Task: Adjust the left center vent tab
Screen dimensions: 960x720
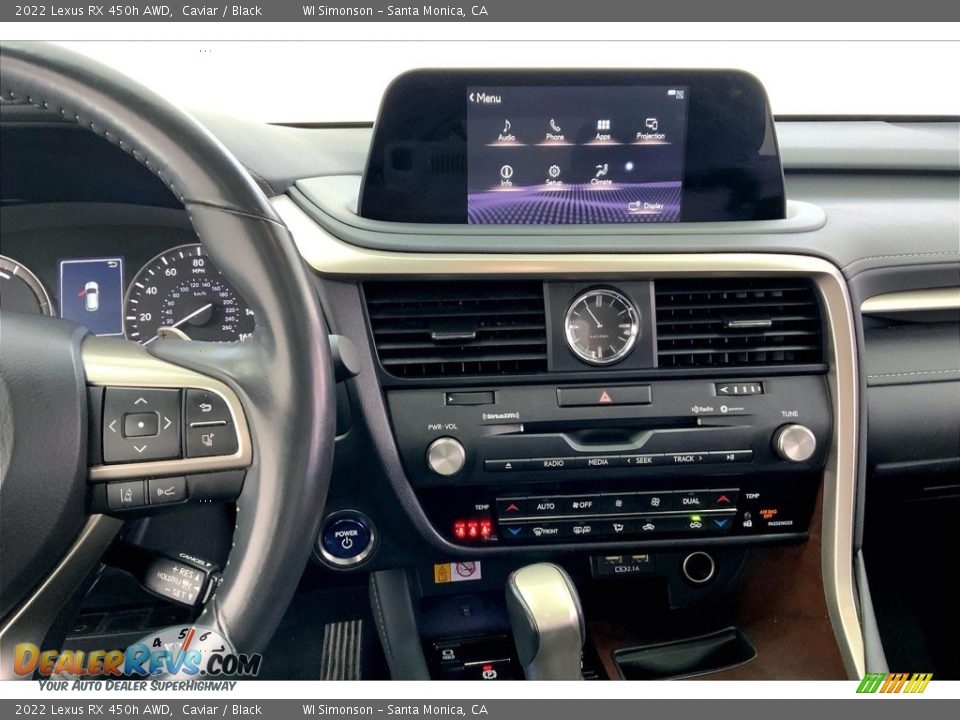Action: pos(453,336)
